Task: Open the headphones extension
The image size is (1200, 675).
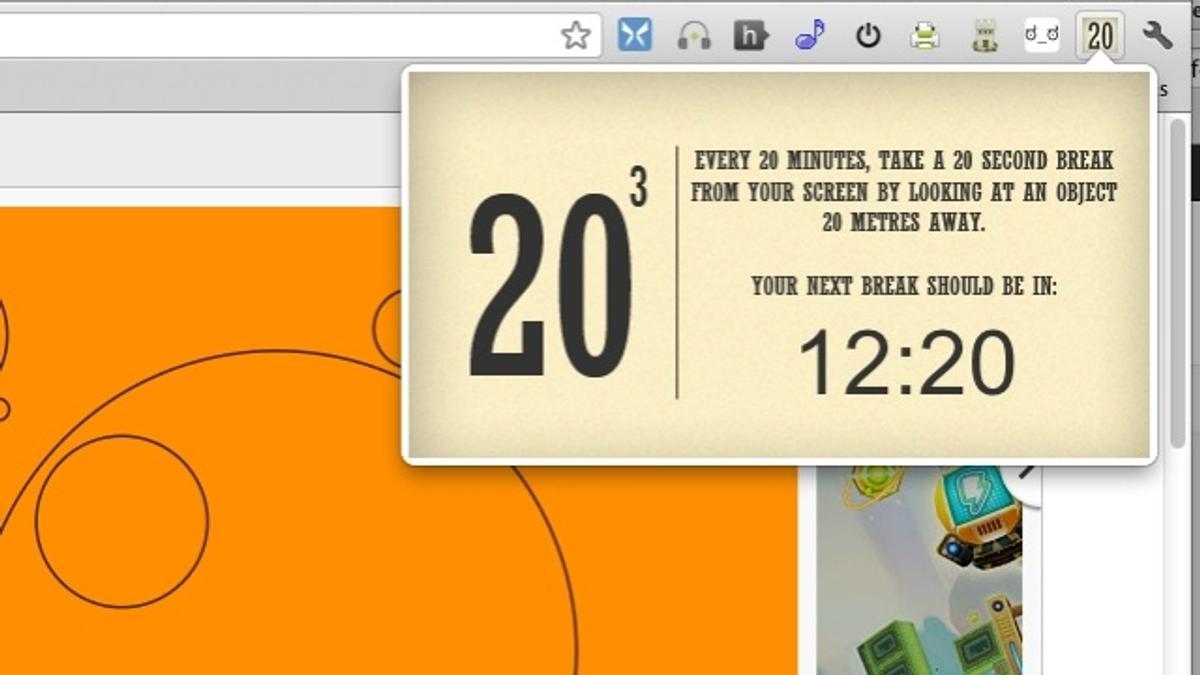Action: click(693, 37)
